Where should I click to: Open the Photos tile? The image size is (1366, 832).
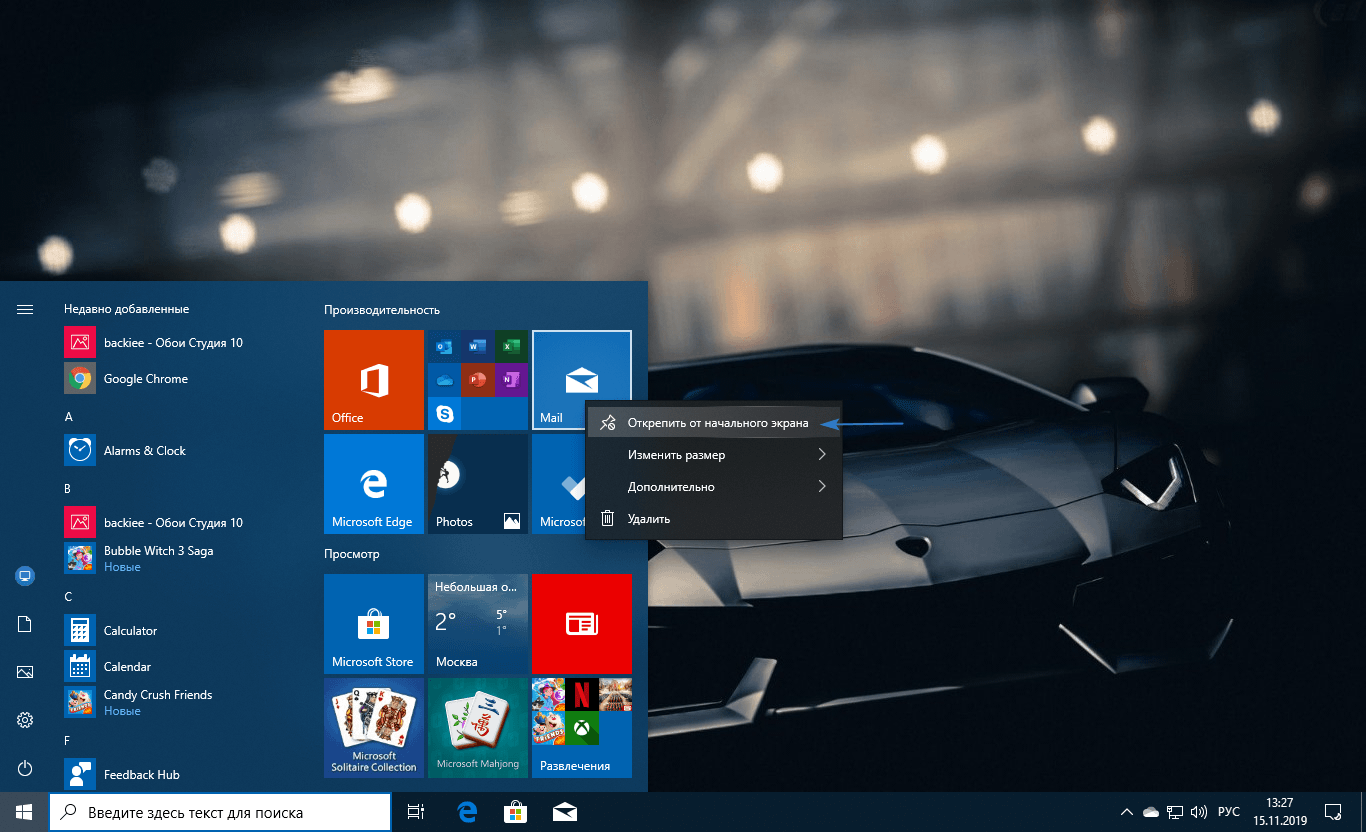pyautogui.click(x=477, y=484)
